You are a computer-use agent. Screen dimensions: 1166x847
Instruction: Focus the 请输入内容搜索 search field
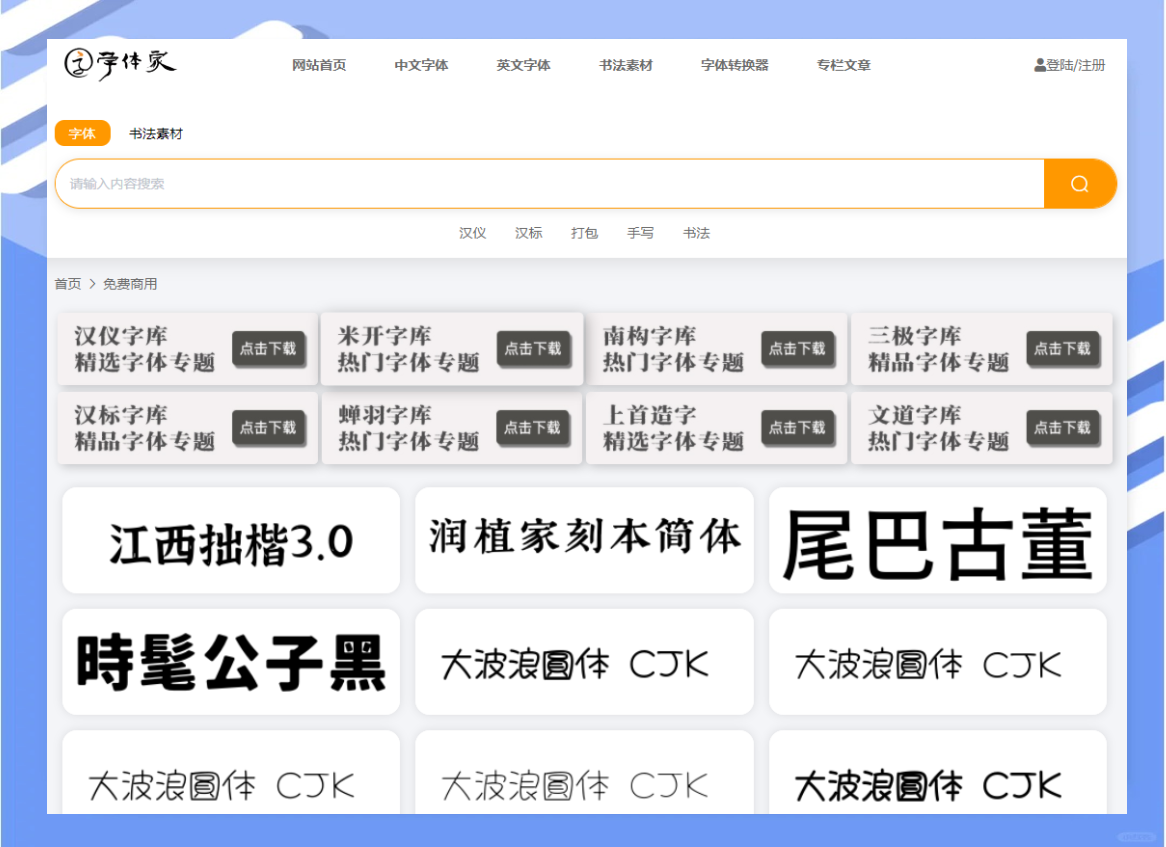[x=550, y=184]
